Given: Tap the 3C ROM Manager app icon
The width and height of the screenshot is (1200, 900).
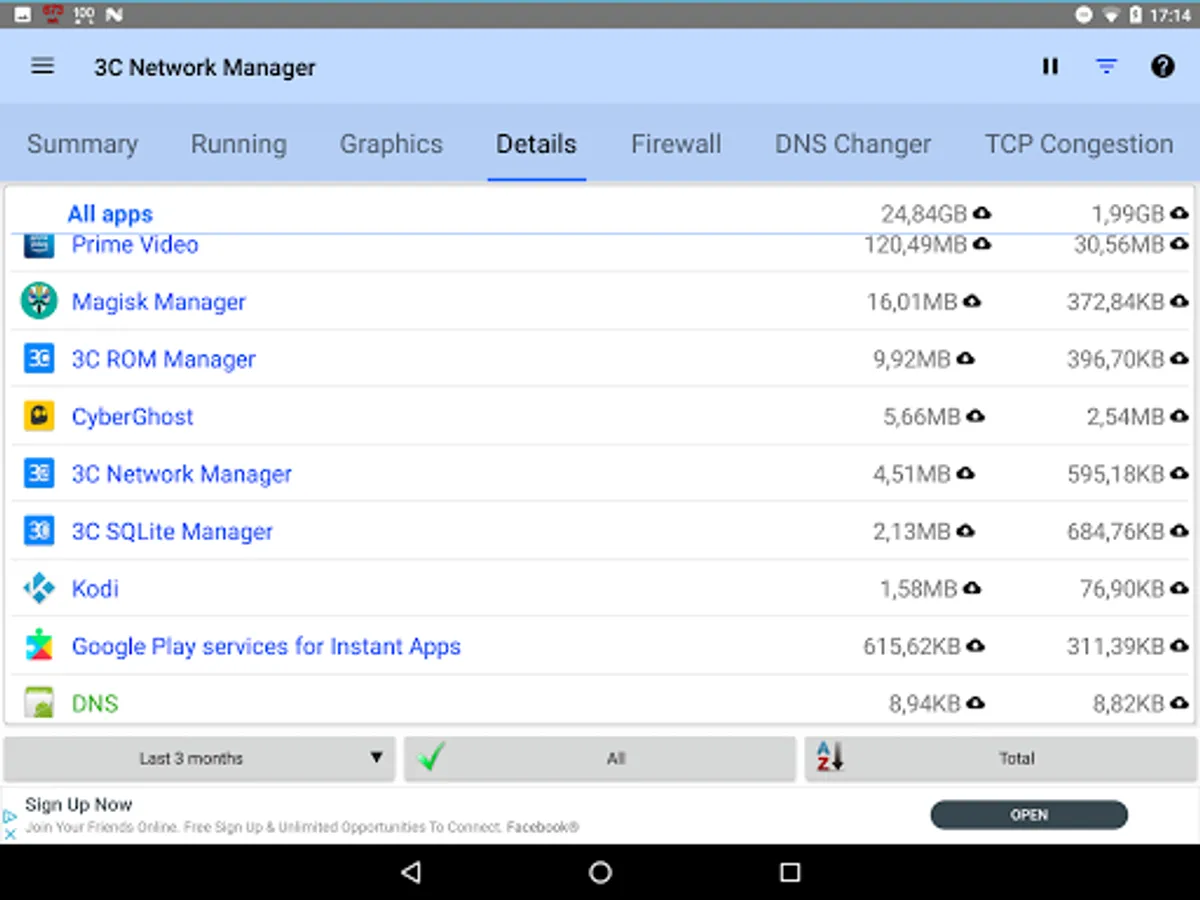Looking at the screenshot, I should pyautogui.click(x=39, y=358).
